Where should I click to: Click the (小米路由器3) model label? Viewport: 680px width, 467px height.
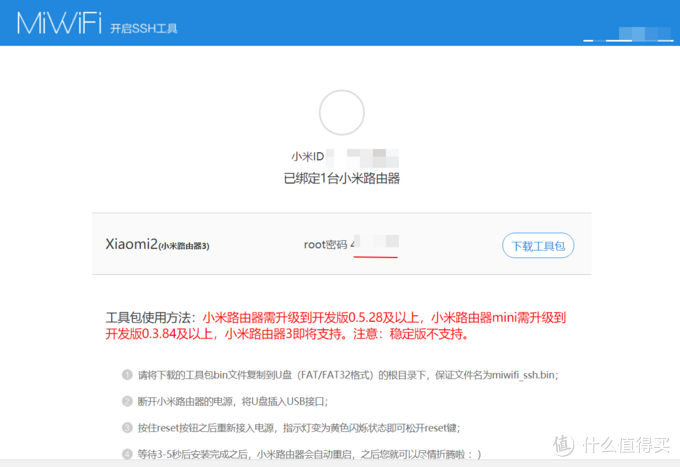click(x=184, y=246)
